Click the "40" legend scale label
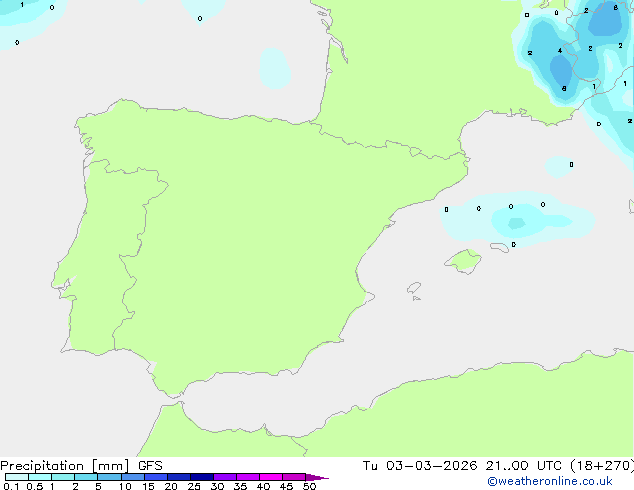The image size is (634, 490). click(x=263, y=486)
